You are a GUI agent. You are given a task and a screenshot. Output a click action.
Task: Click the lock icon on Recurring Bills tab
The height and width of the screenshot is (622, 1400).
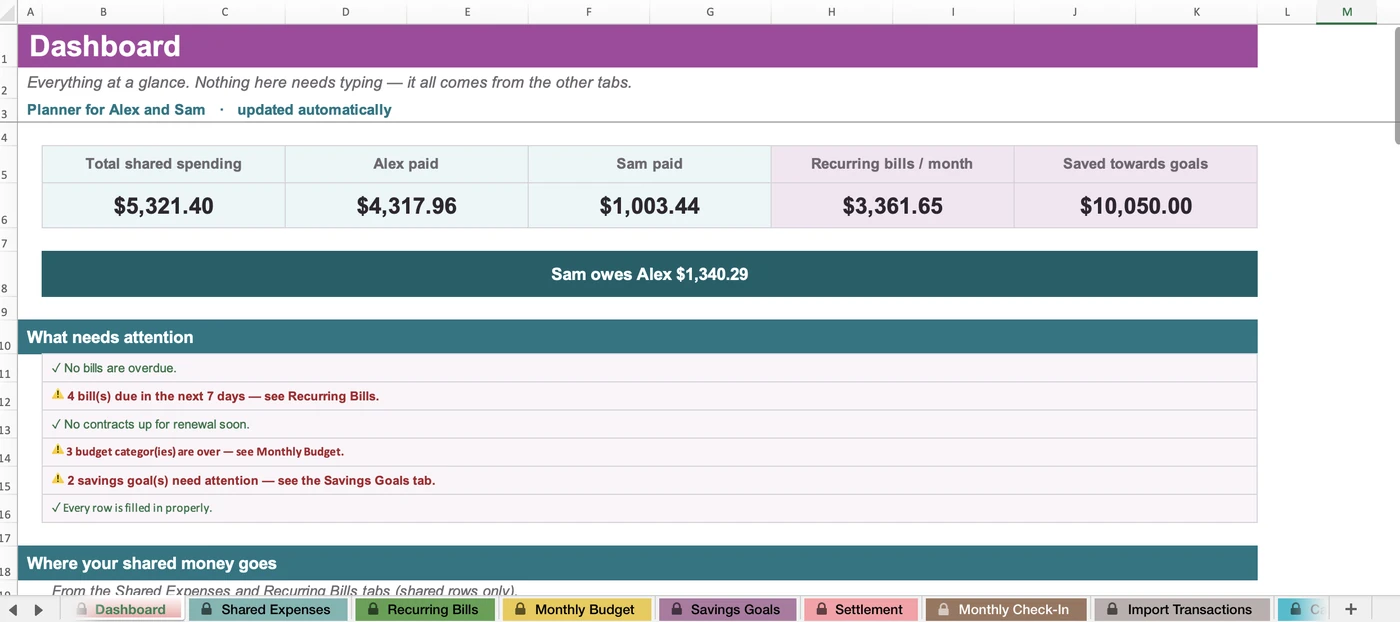click(373, 608)
